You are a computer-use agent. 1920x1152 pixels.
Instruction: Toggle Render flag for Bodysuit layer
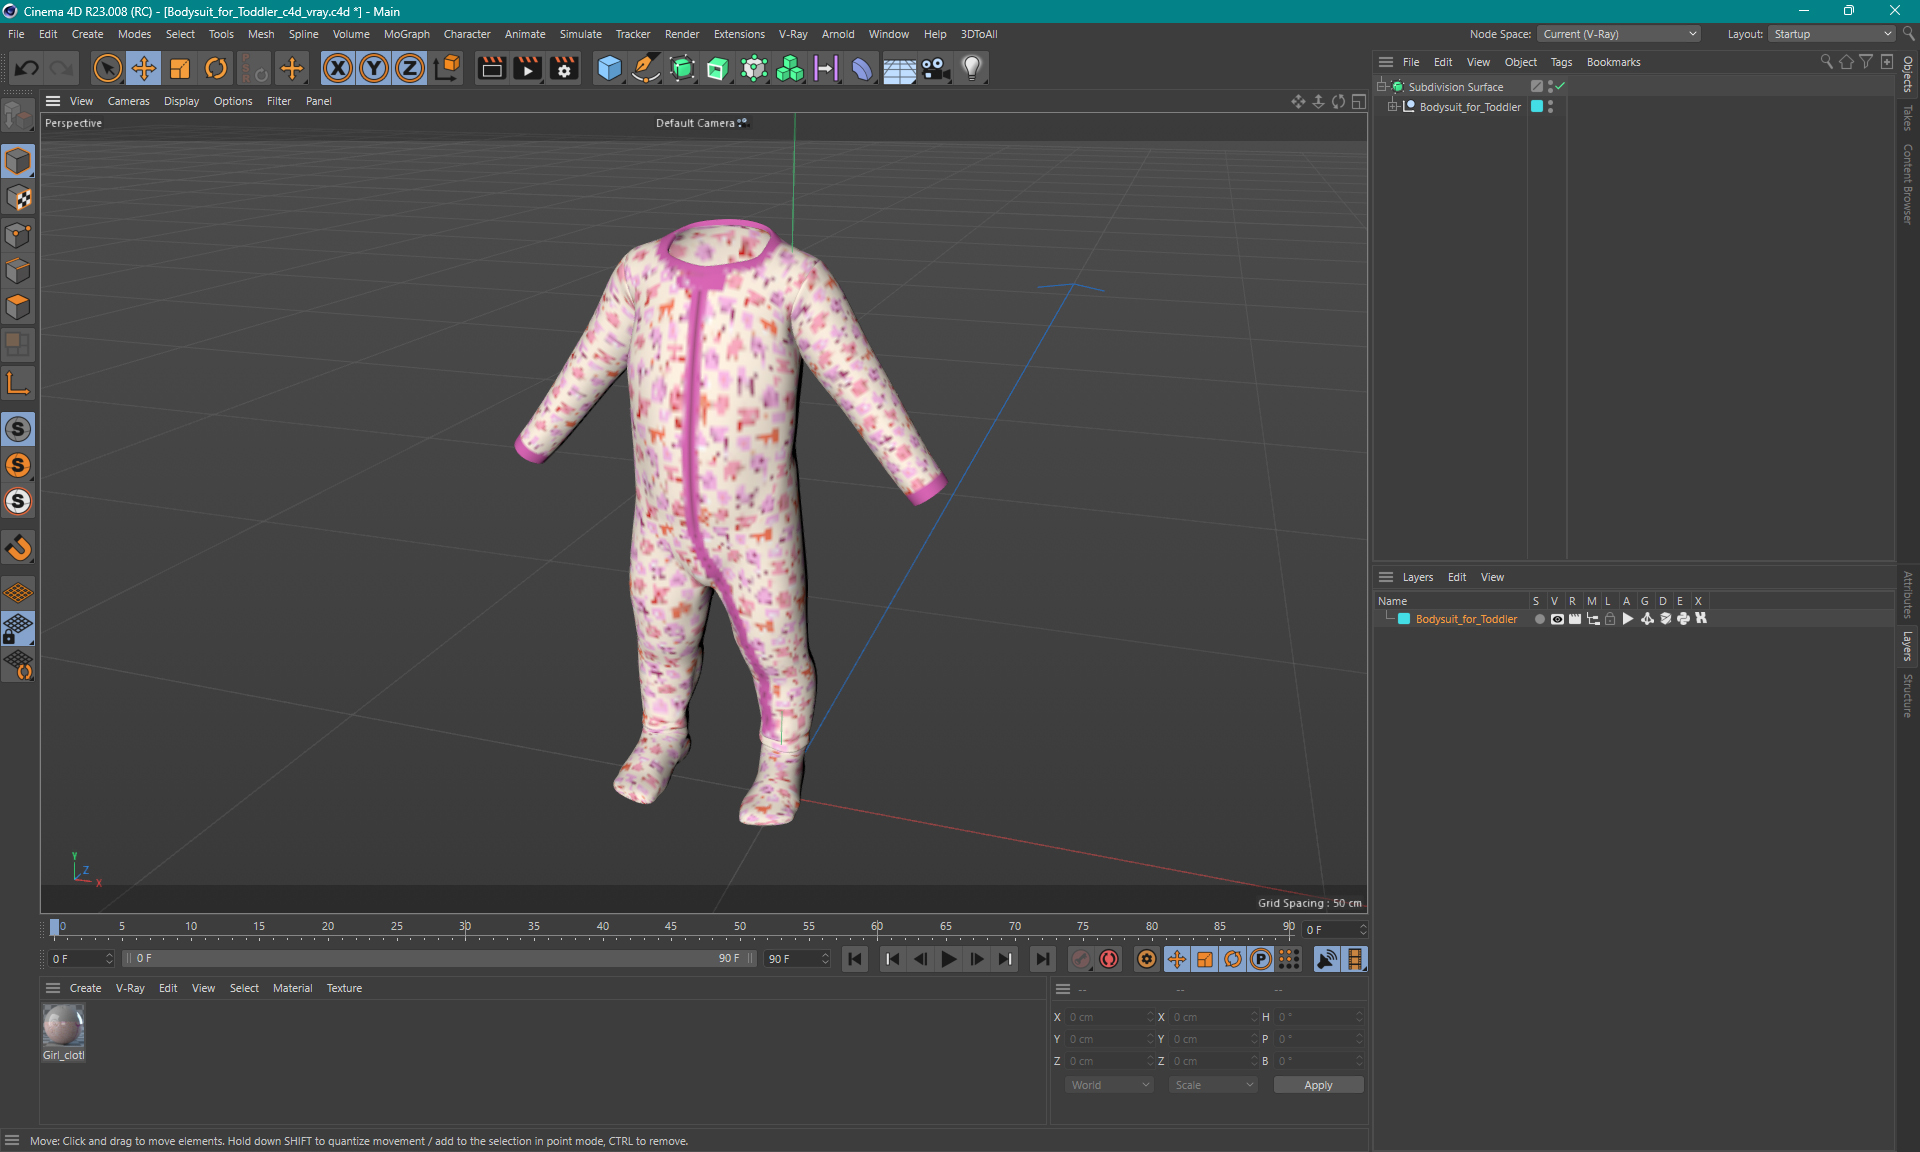click(1575, 619)
